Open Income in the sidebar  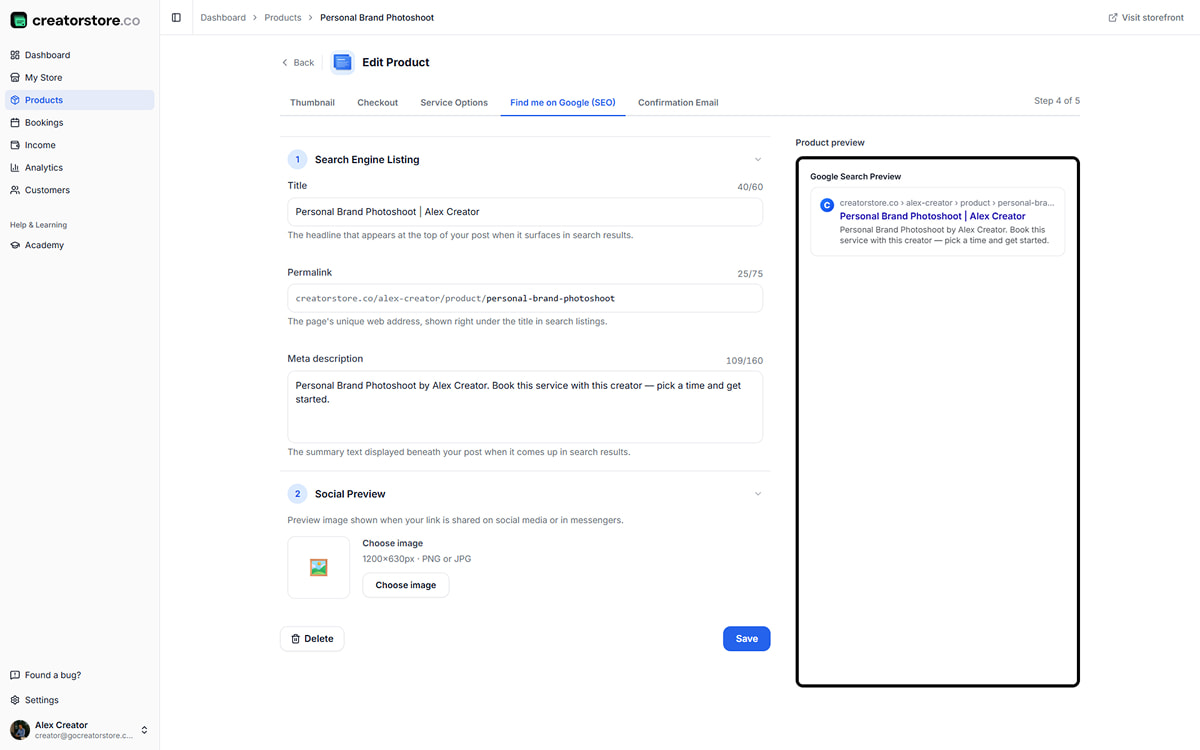80,145
